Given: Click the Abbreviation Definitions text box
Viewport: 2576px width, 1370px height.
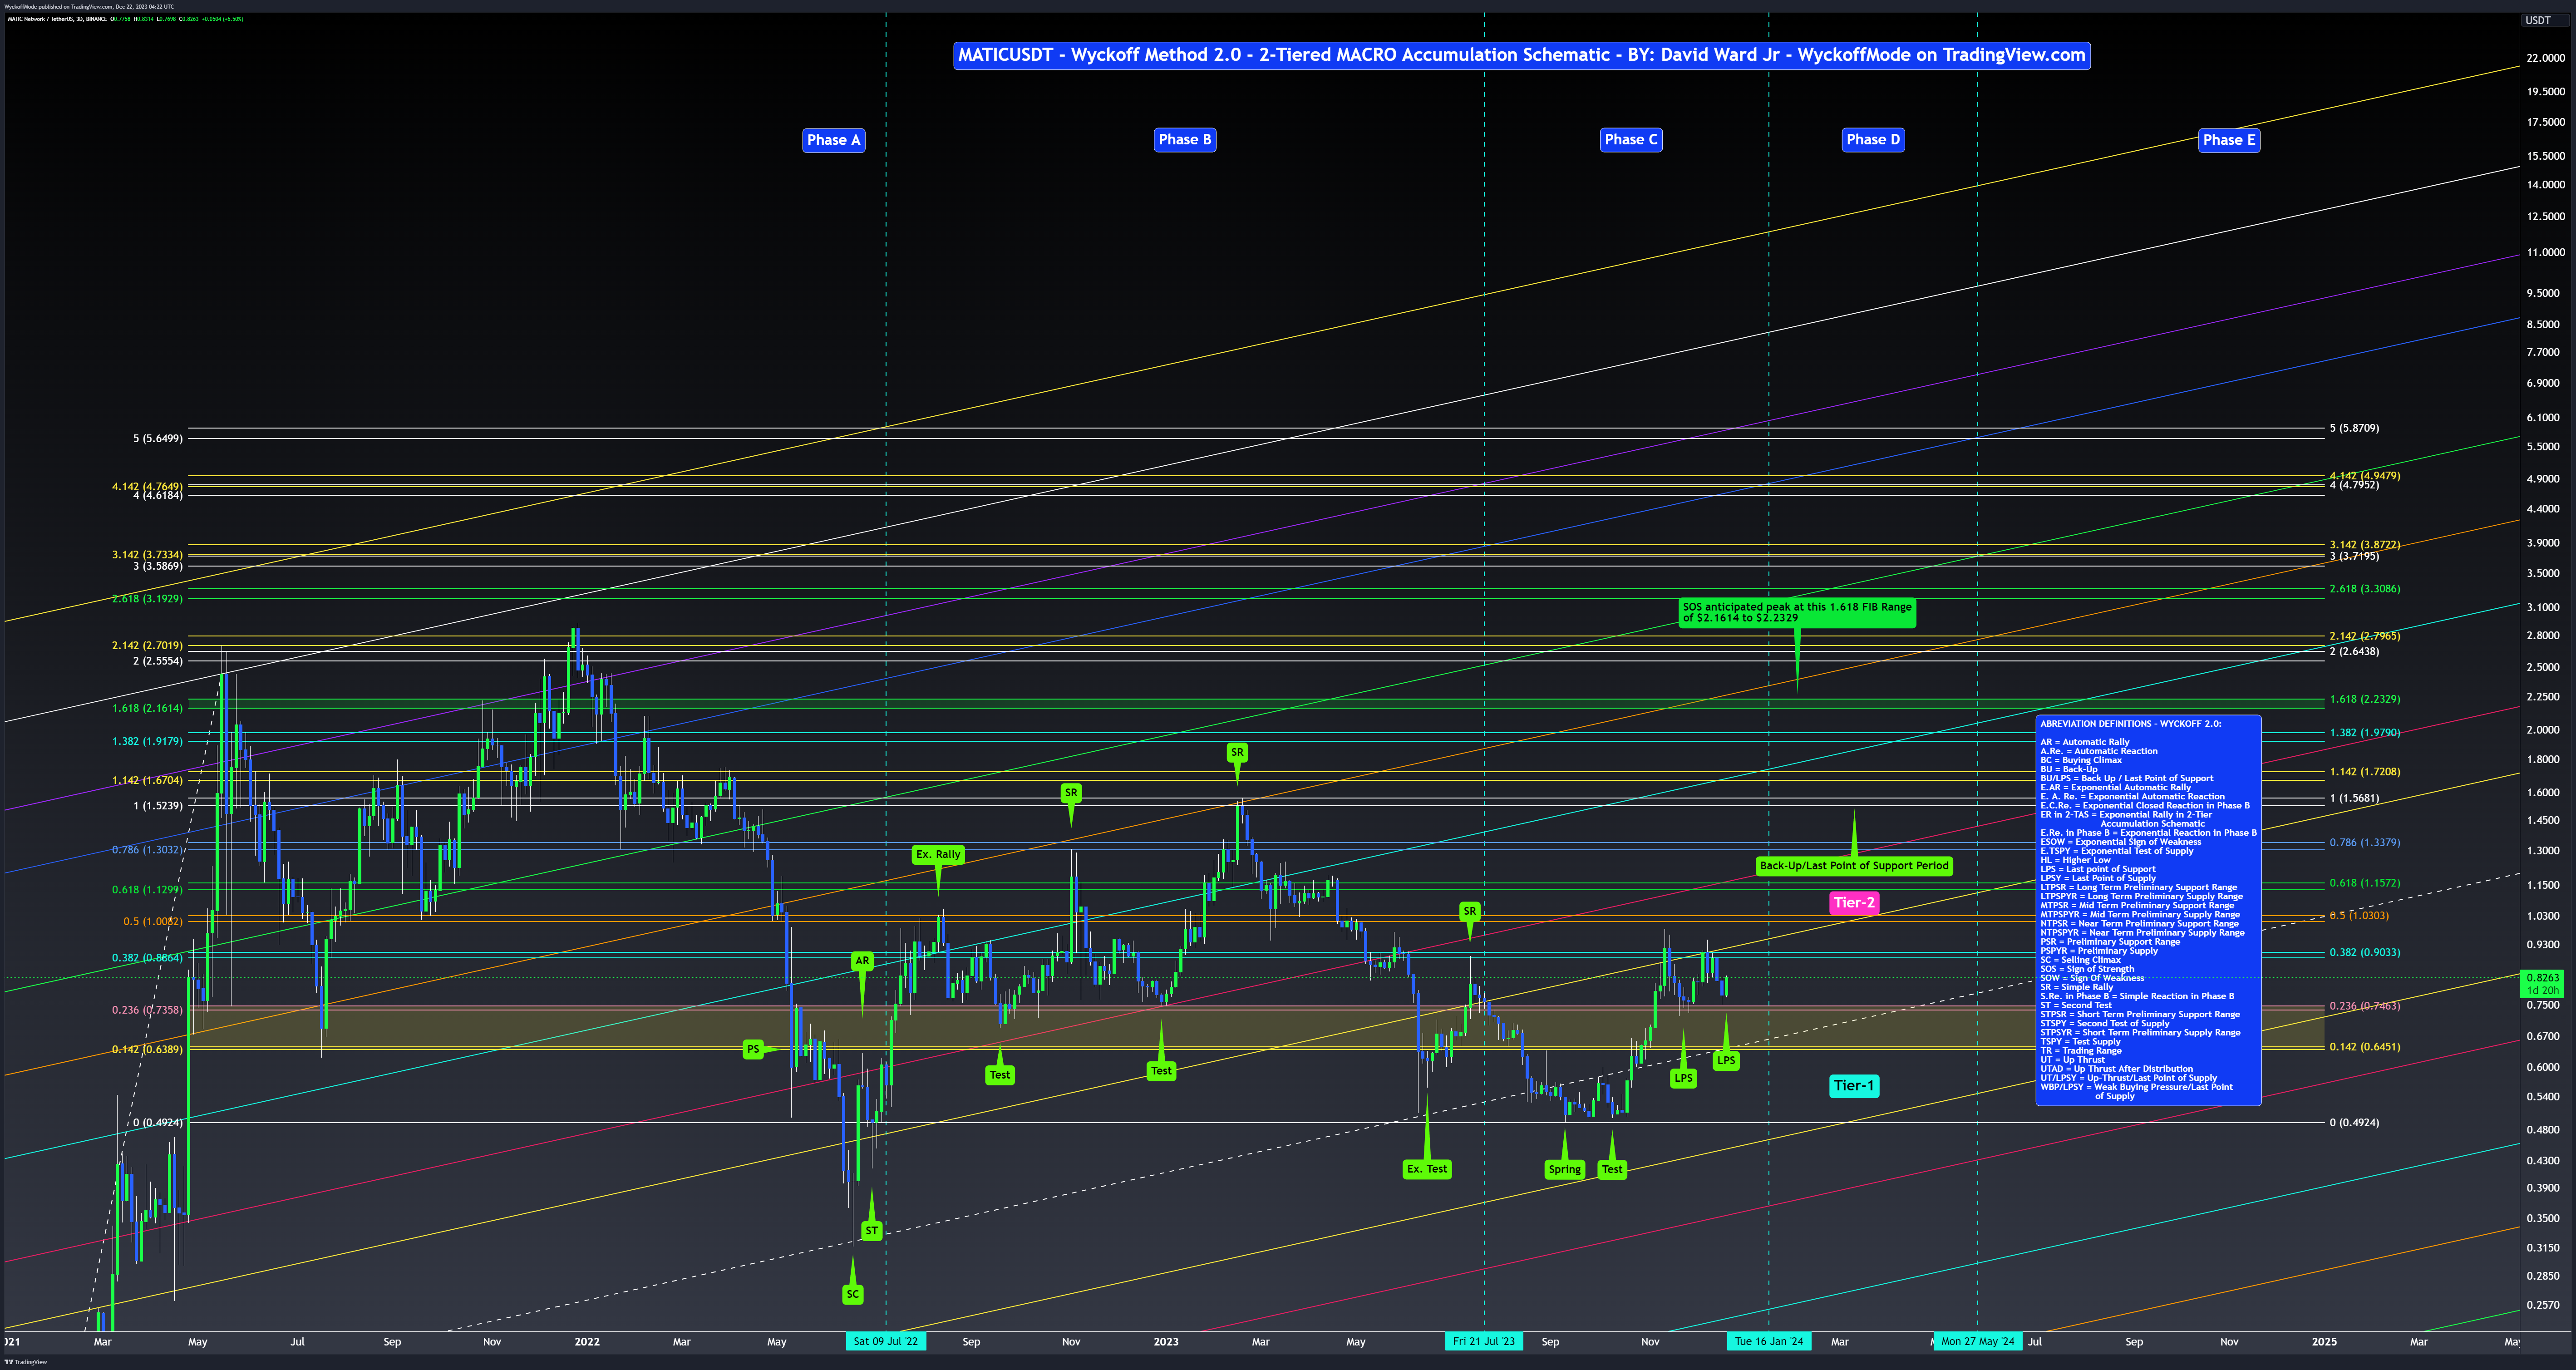Looking at the screenshot, I should [2148, 910].
